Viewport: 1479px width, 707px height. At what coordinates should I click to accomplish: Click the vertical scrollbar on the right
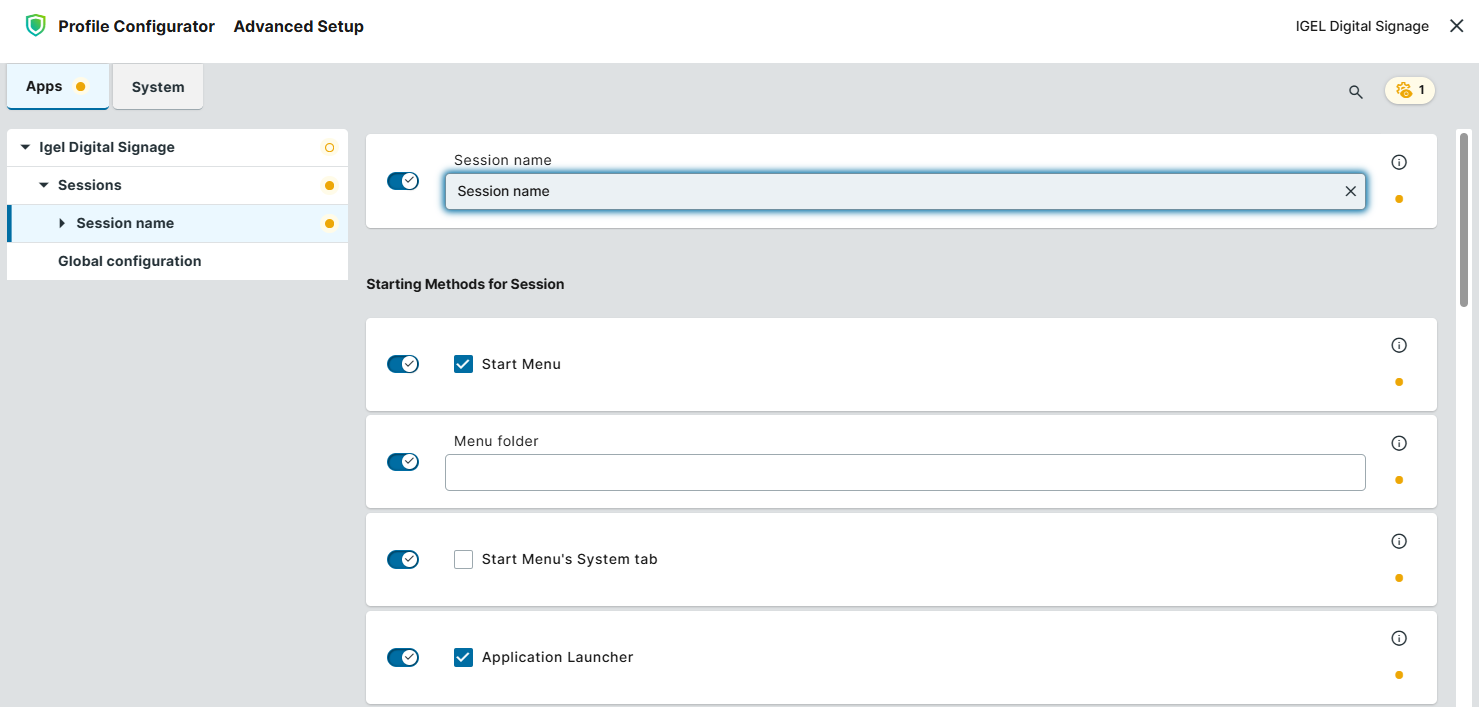[1464, 220]
